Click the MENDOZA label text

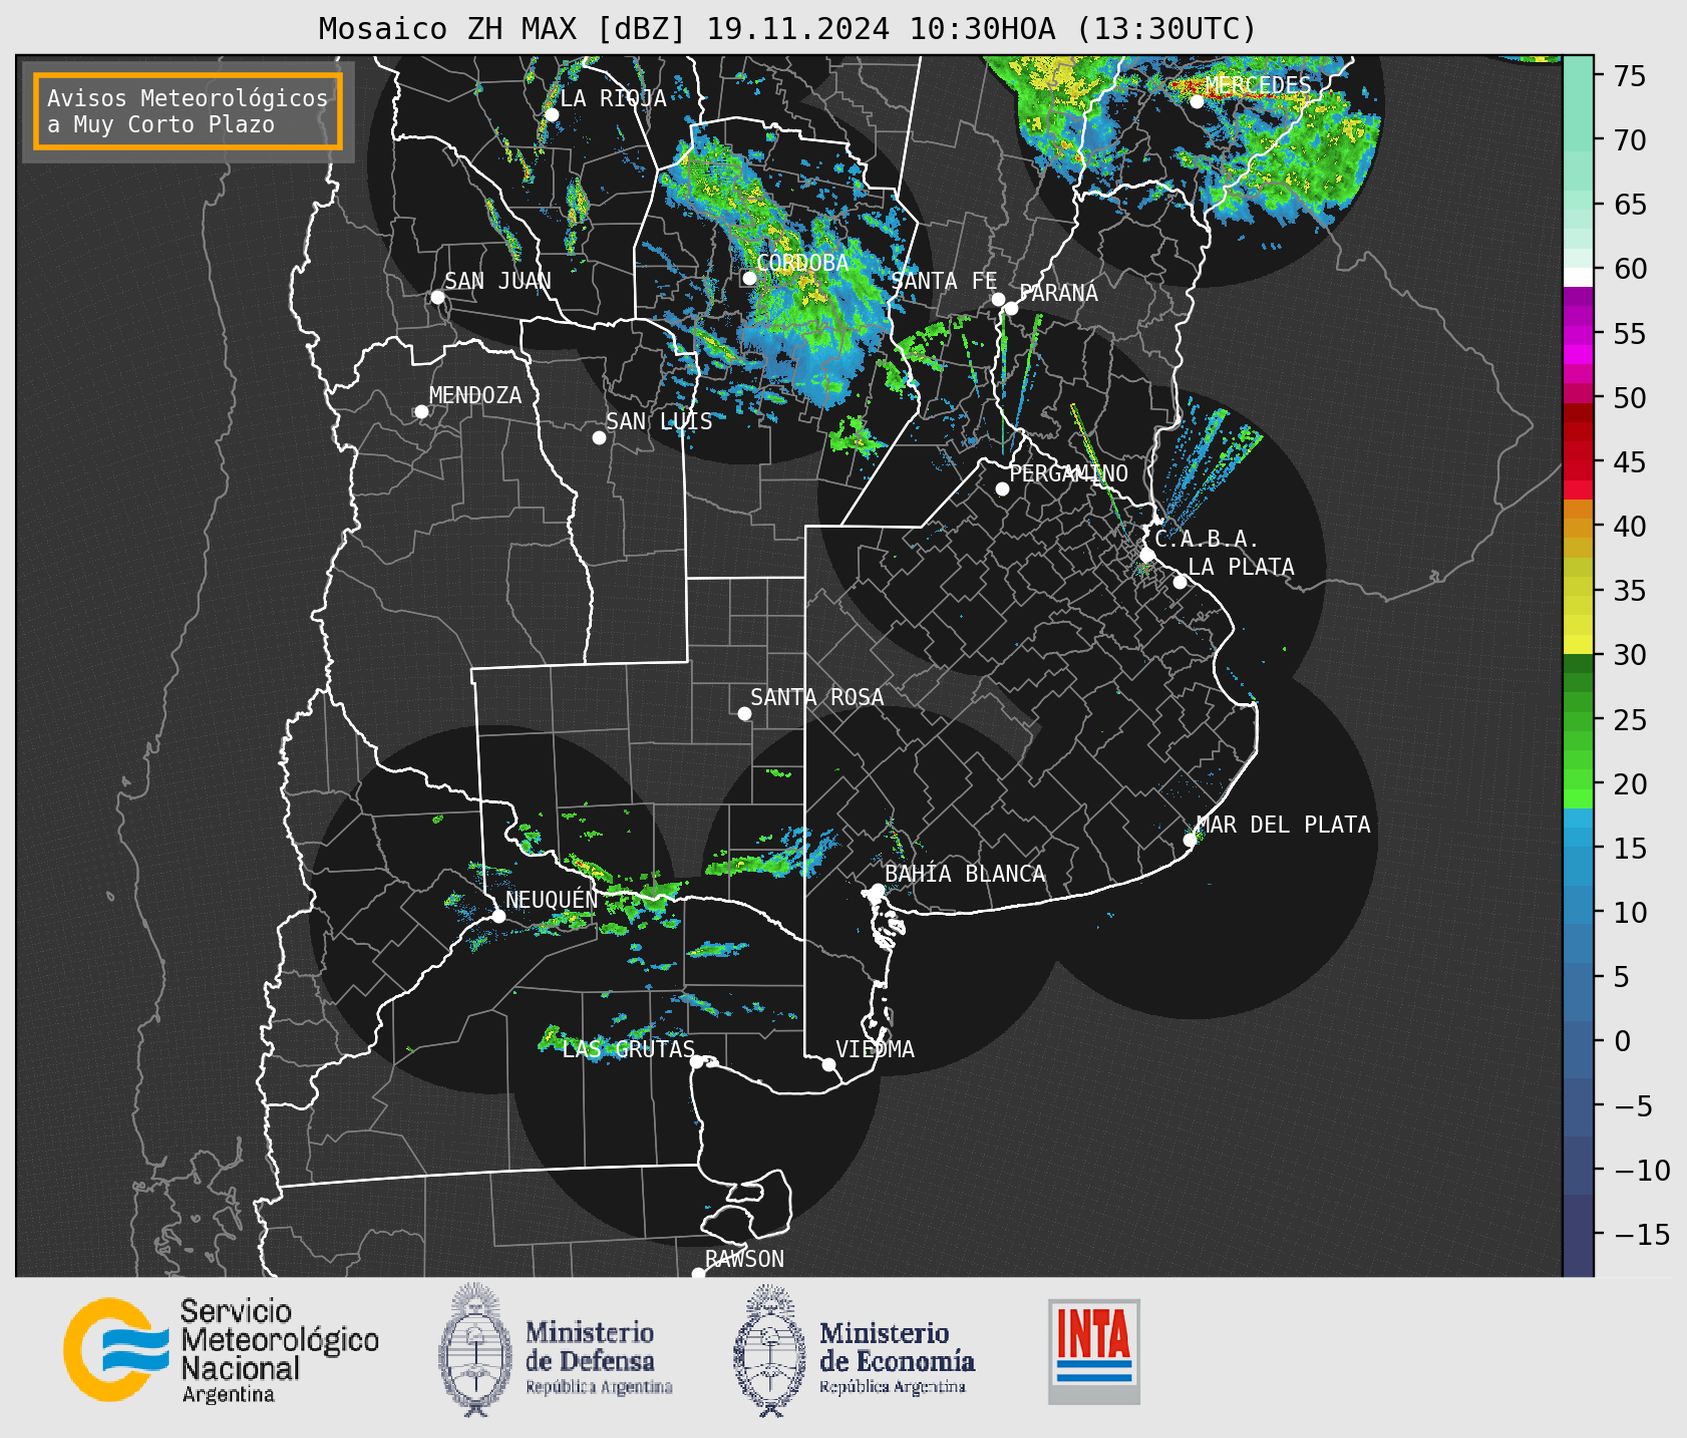[x=475, y=395]
